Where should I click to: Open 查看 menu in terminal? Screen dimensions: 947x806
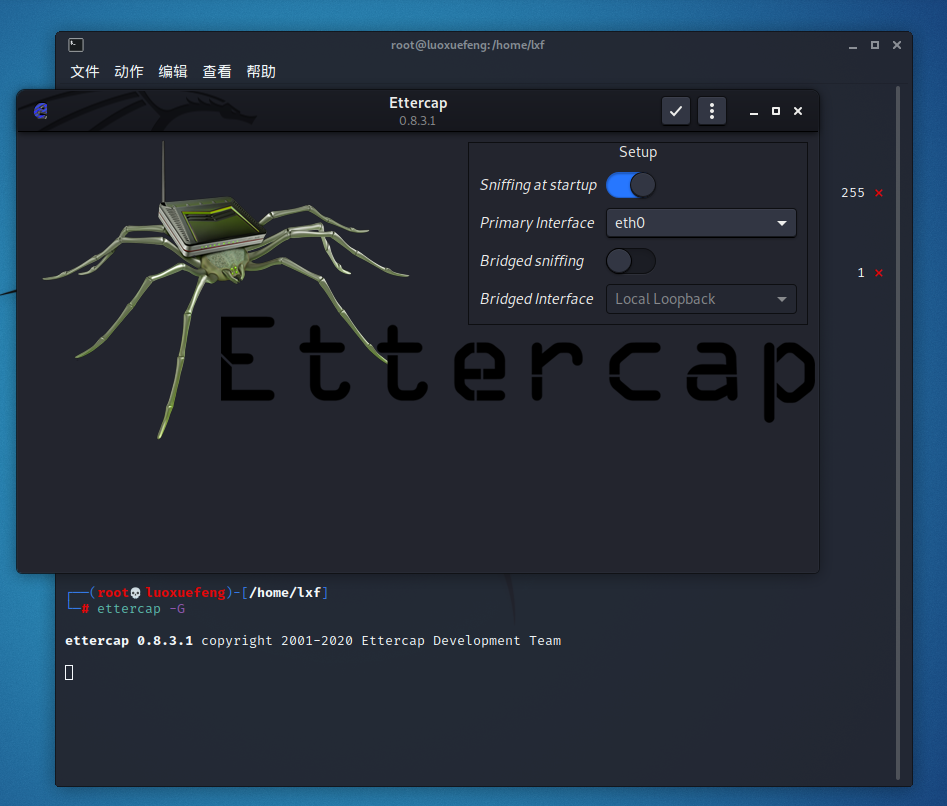[217, 72]
